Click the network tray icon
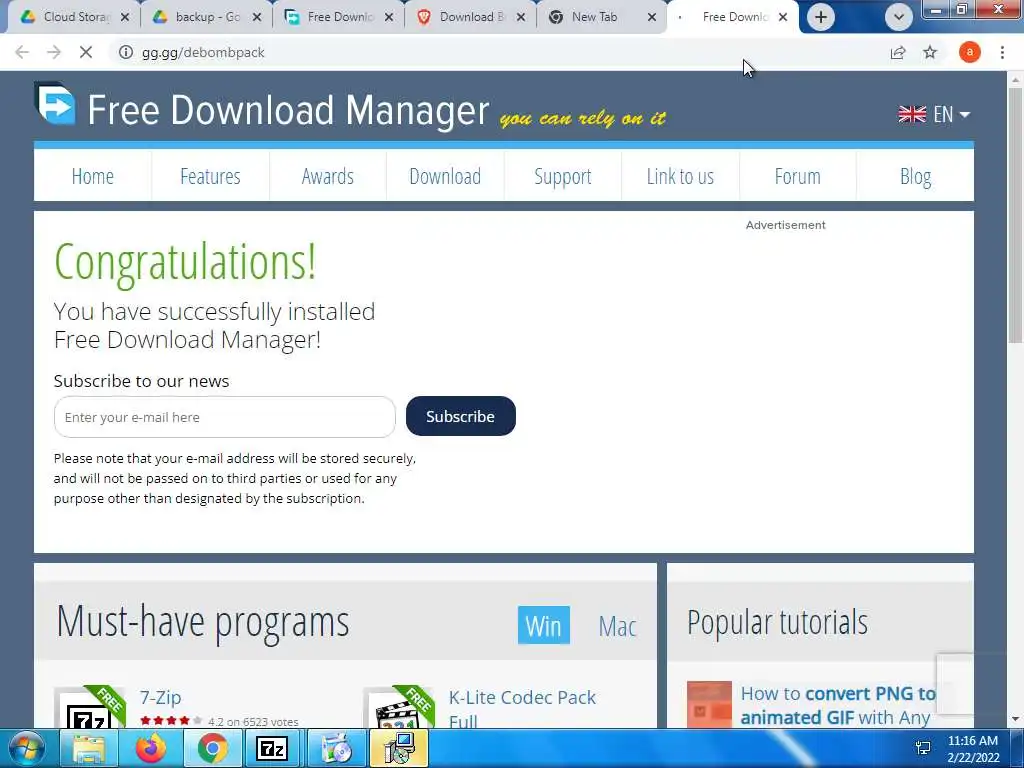The width and height of the screenshot is (1024, 768). pyautogui.click(x=923, y=748)
